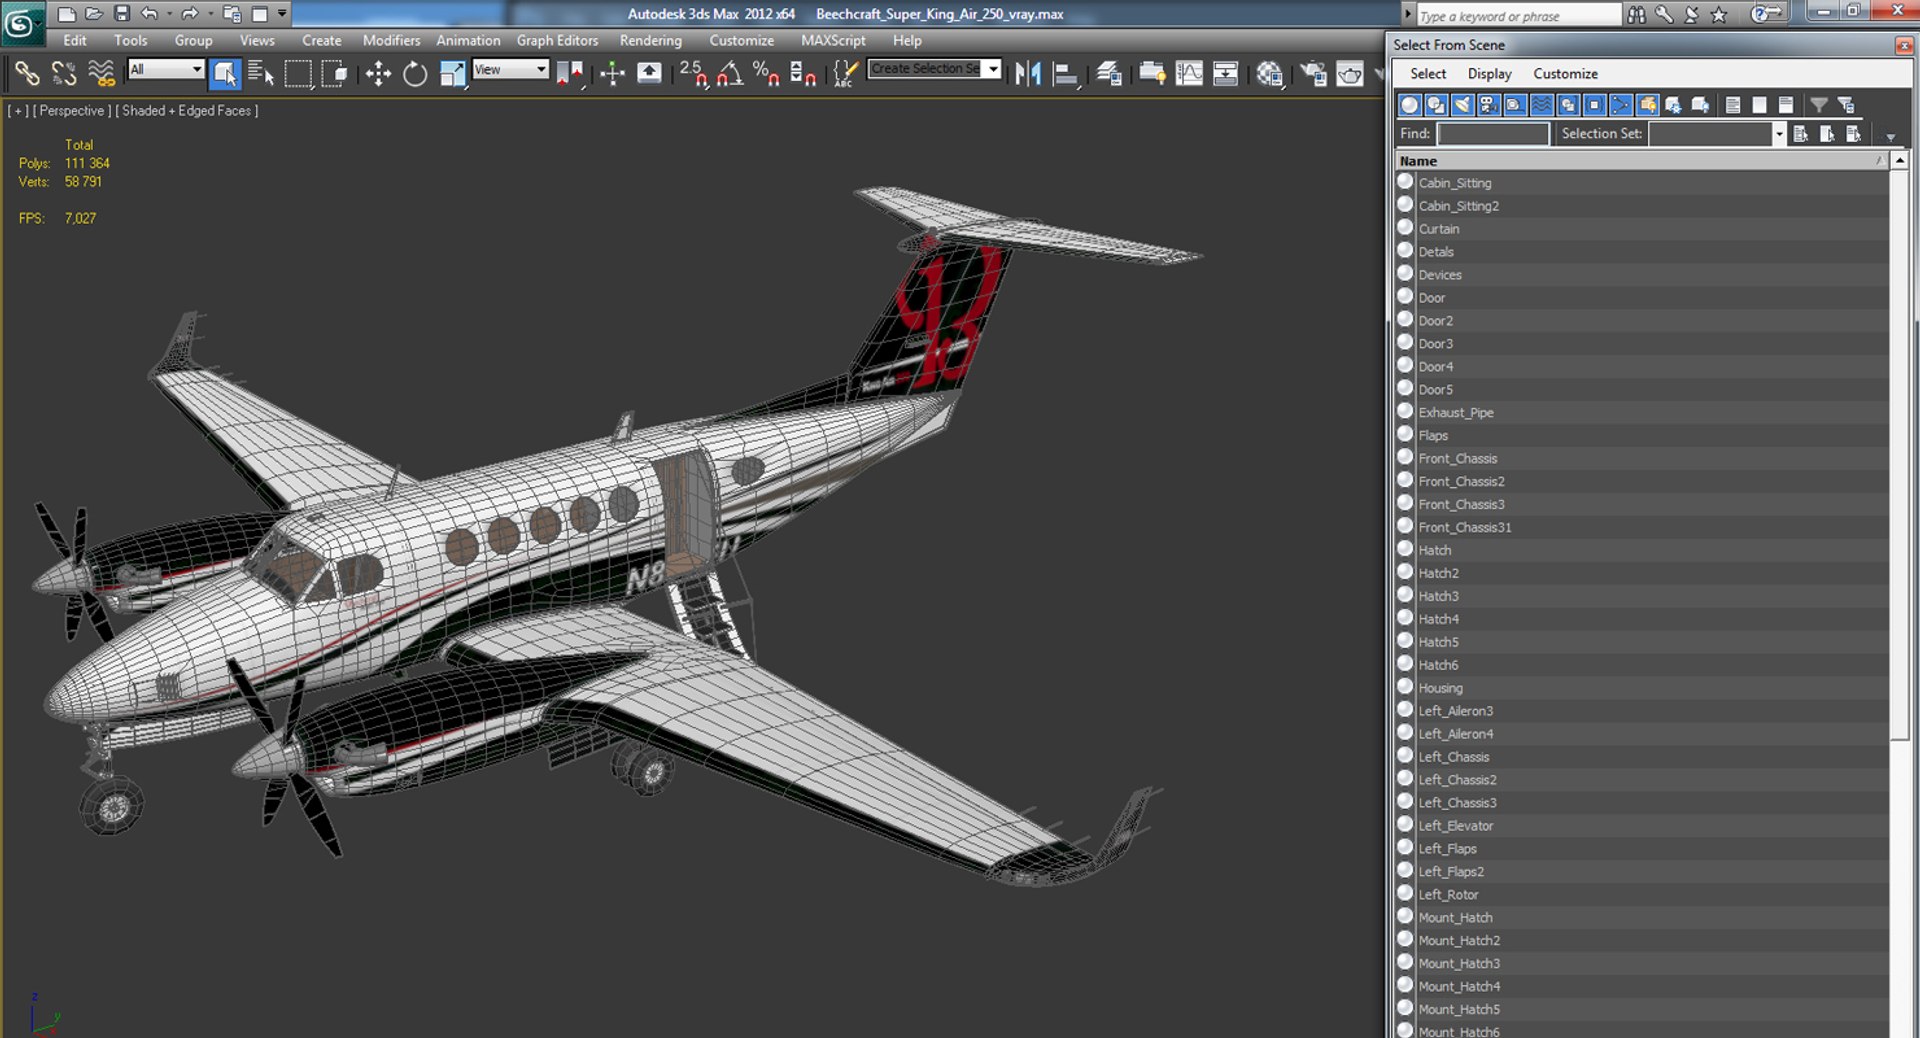Viewport: 1920px width, 1038px height.
Task: Click the Render Production teapot icon
Action: [x=1350, y=73]
